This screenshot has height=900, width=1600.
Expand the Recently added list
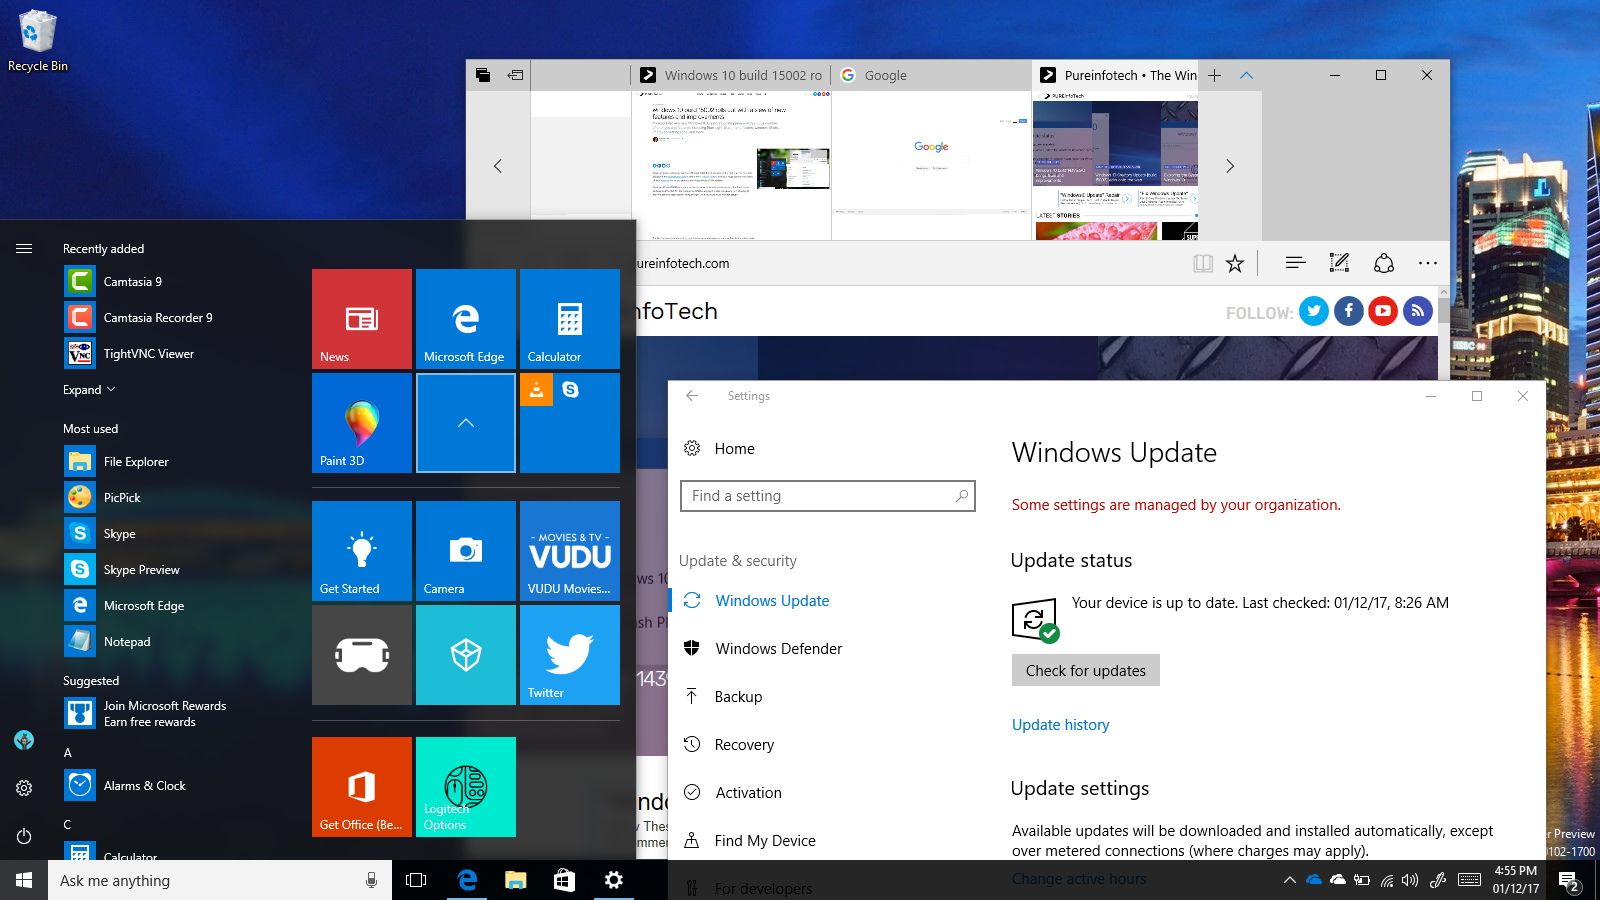pos(89,390)
